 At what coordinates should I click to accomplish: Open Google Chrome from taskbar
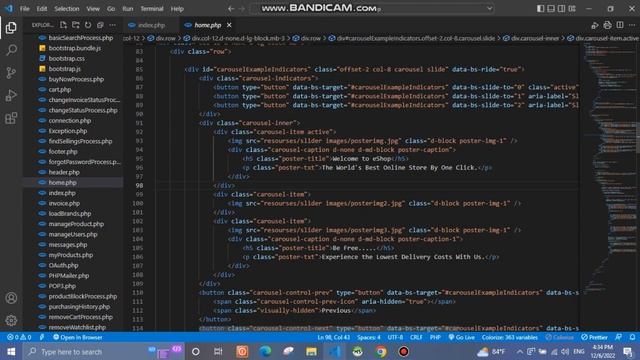click(381, 351)
